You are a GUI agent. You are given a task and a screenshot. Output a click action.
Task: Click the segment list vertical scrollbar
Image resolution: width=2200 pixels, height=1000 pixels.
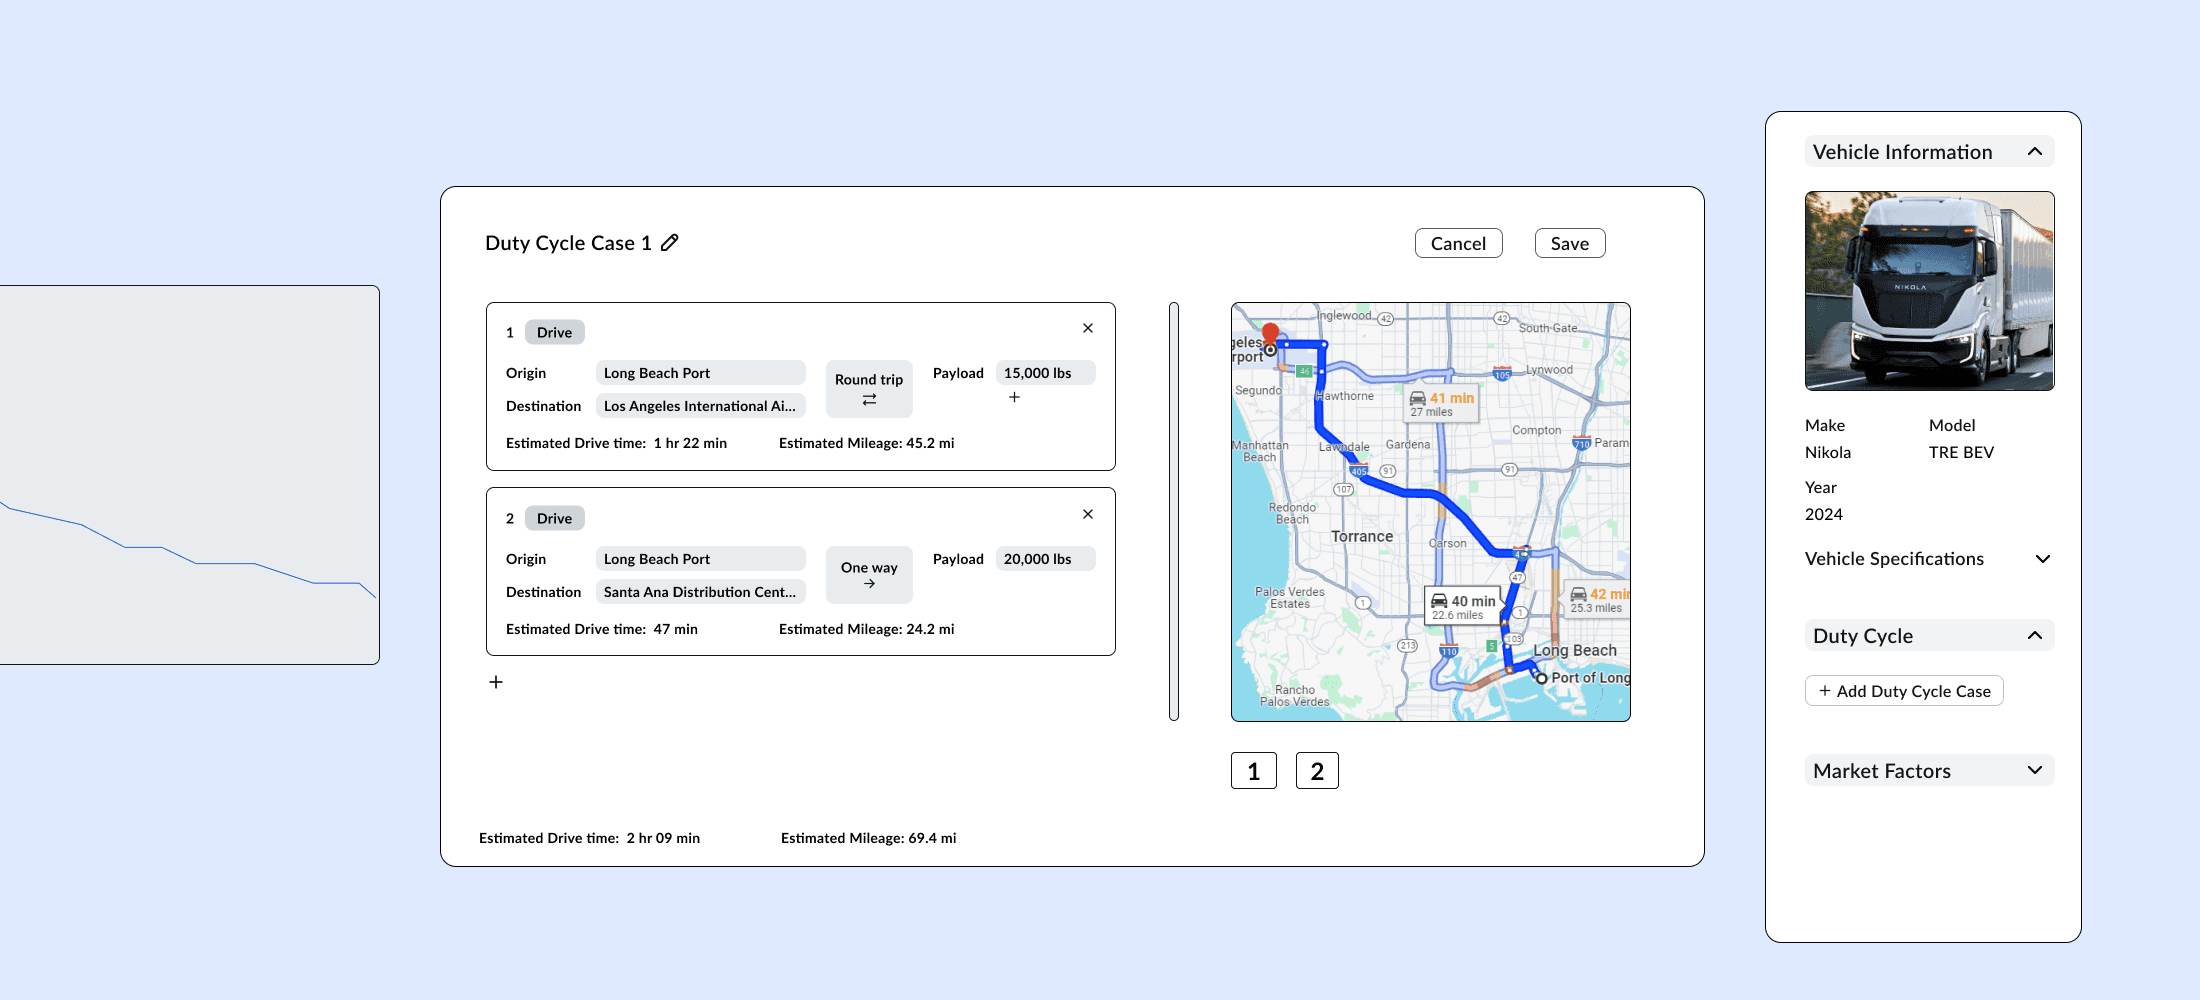[1174, 511]
